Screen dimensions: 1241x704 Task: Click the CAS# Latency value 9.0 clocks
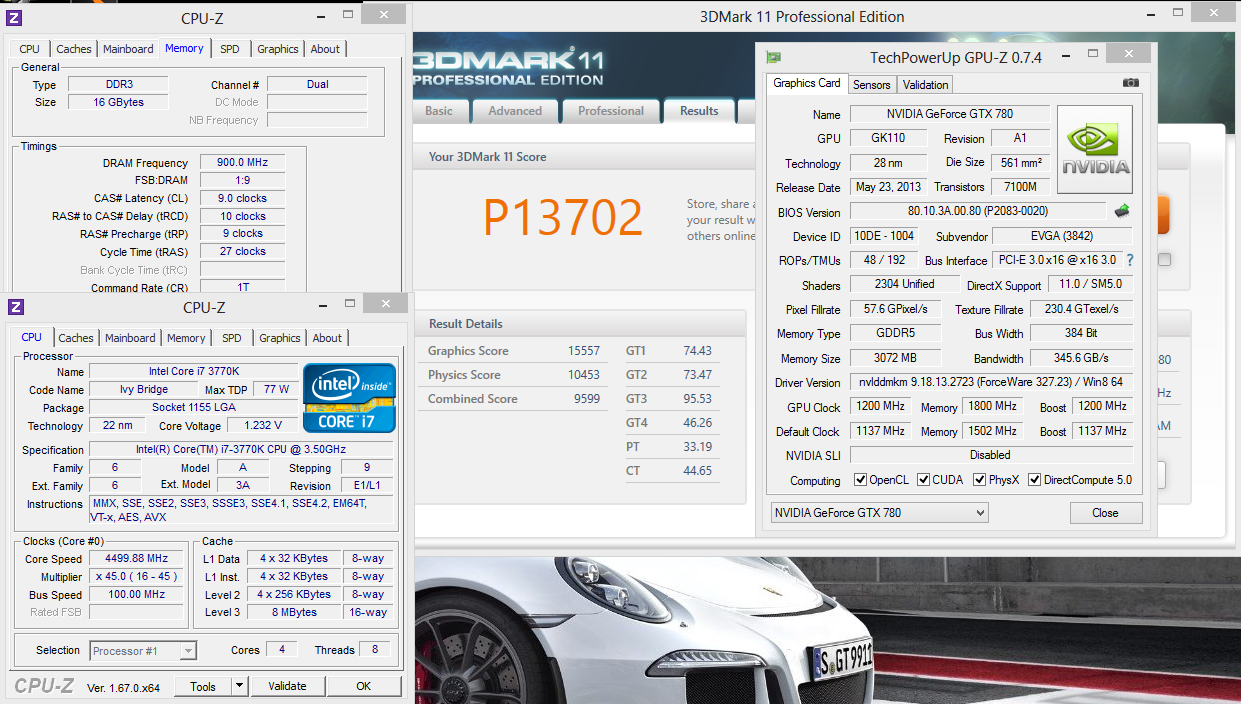pyautogui.click(x=242, y=198)
